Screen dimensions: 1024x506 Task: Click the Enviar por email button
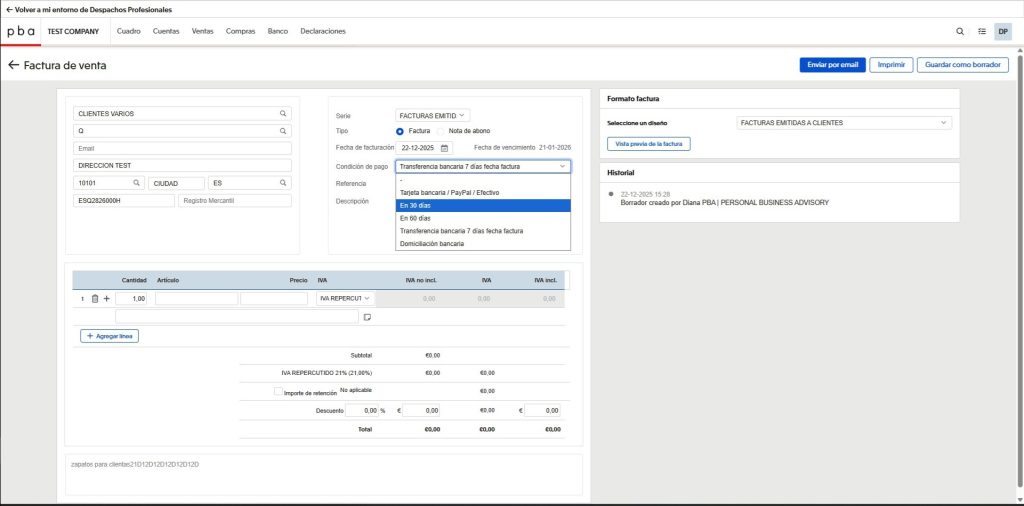pos(832,65)
